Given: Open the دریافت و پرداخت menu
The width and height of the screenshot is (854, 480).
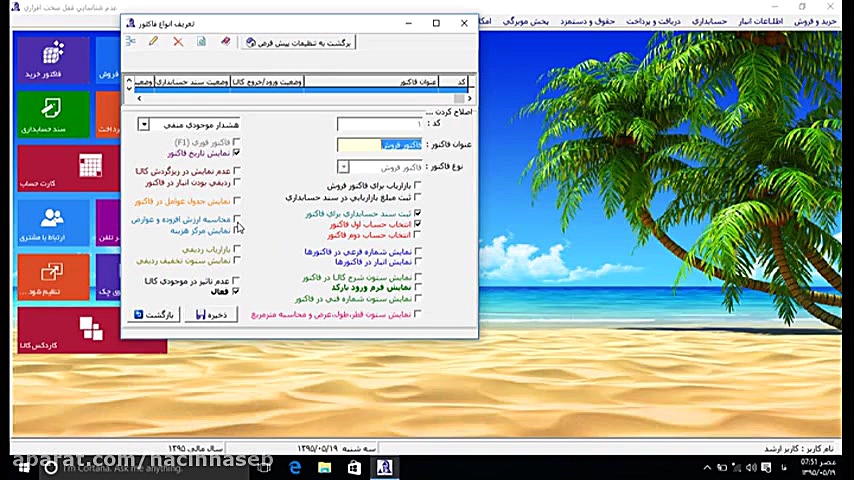Looking at the screenshot, I should [653, 21].
